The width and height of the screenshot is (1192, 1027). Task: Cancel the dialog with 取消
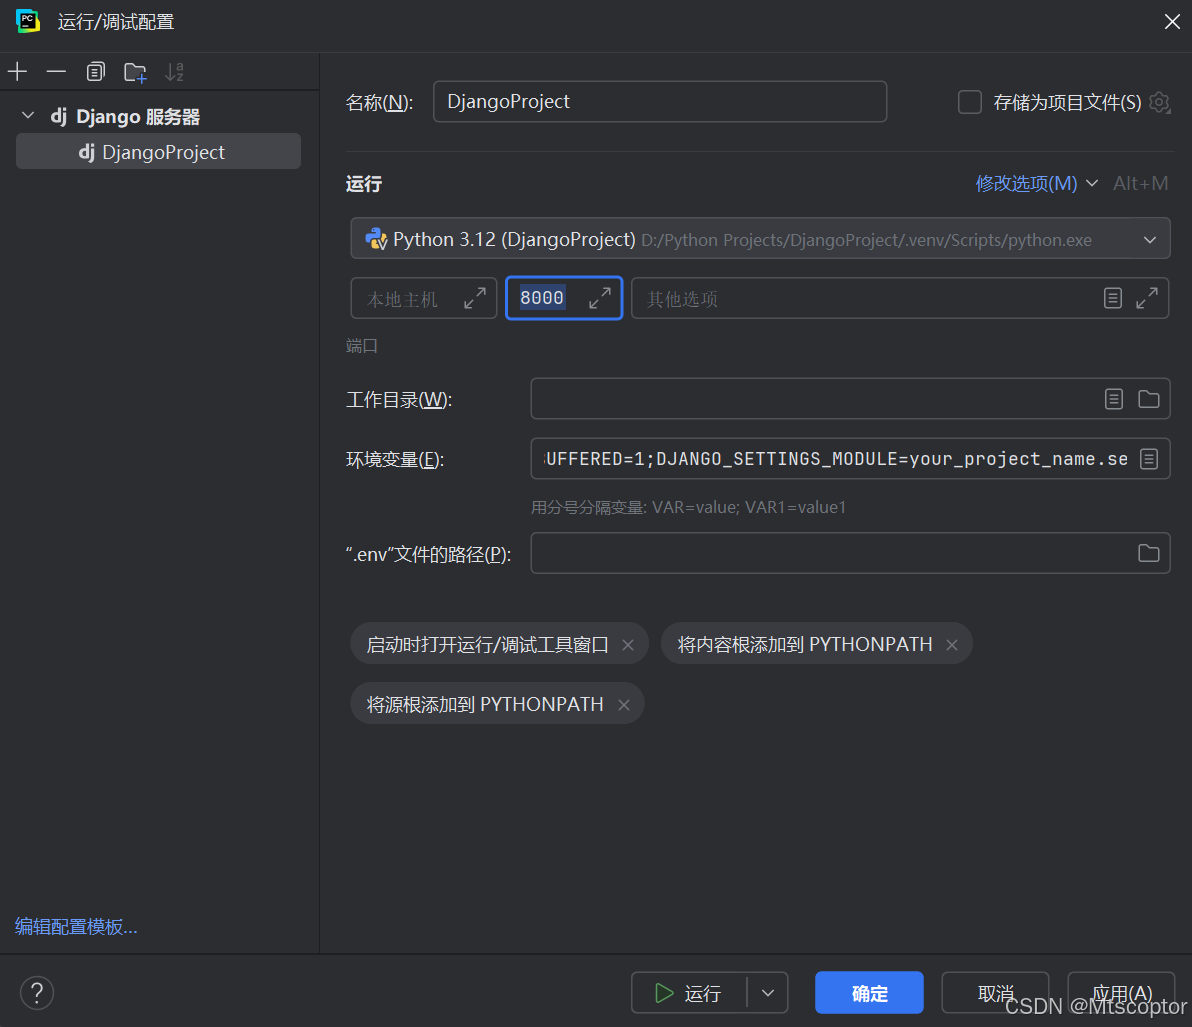(995, 993)
